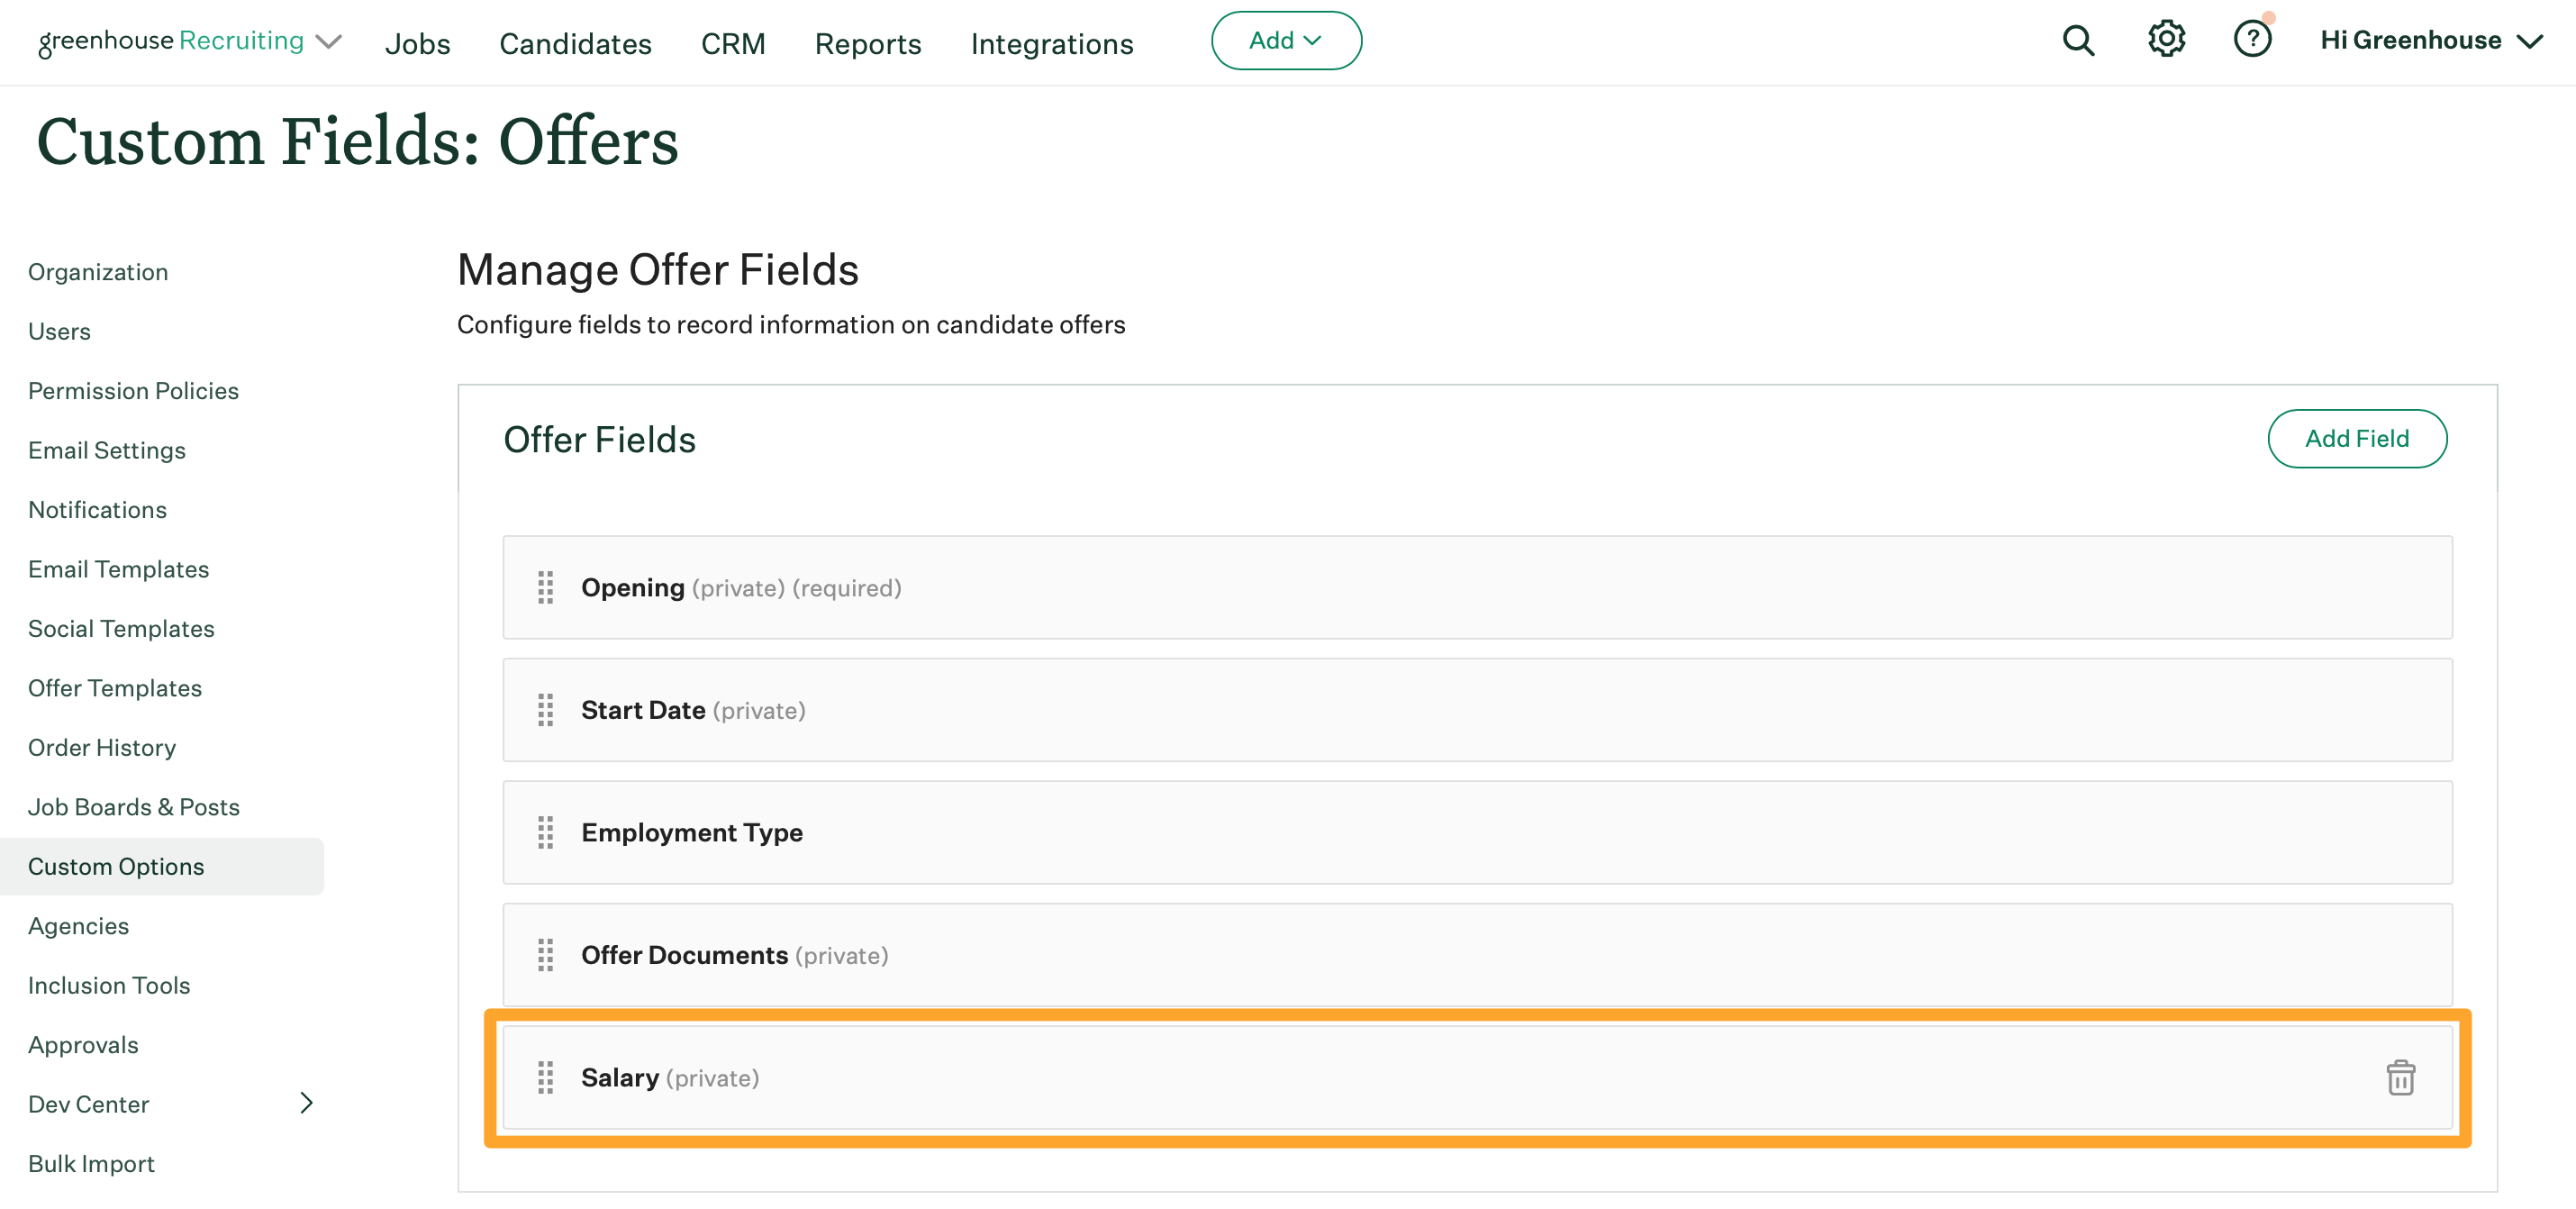Grab the Opening field drag handle
Image resolution: width=2576 pixels, height=1209 pixels.
coord(545,587)
